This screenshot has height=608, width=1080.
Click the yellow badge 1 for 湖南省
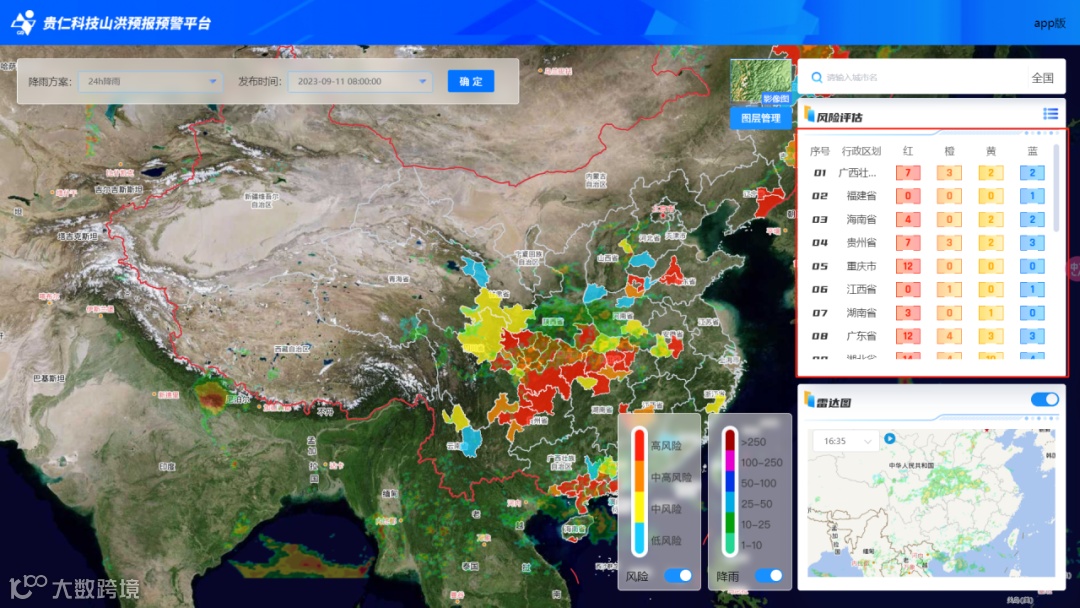[x=990, y=313]
